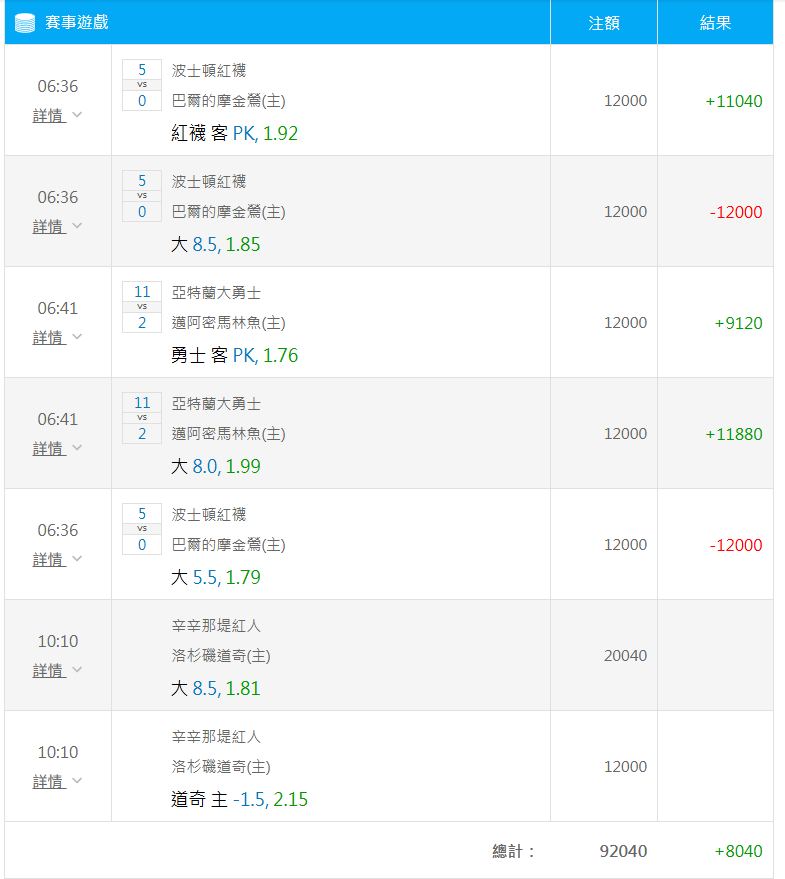Click the 20040 stake amount

click(x=625, y=655)
